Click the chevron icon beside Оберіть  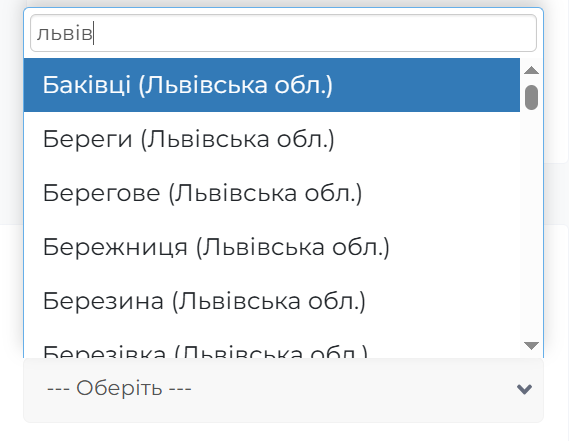point(524,389)
